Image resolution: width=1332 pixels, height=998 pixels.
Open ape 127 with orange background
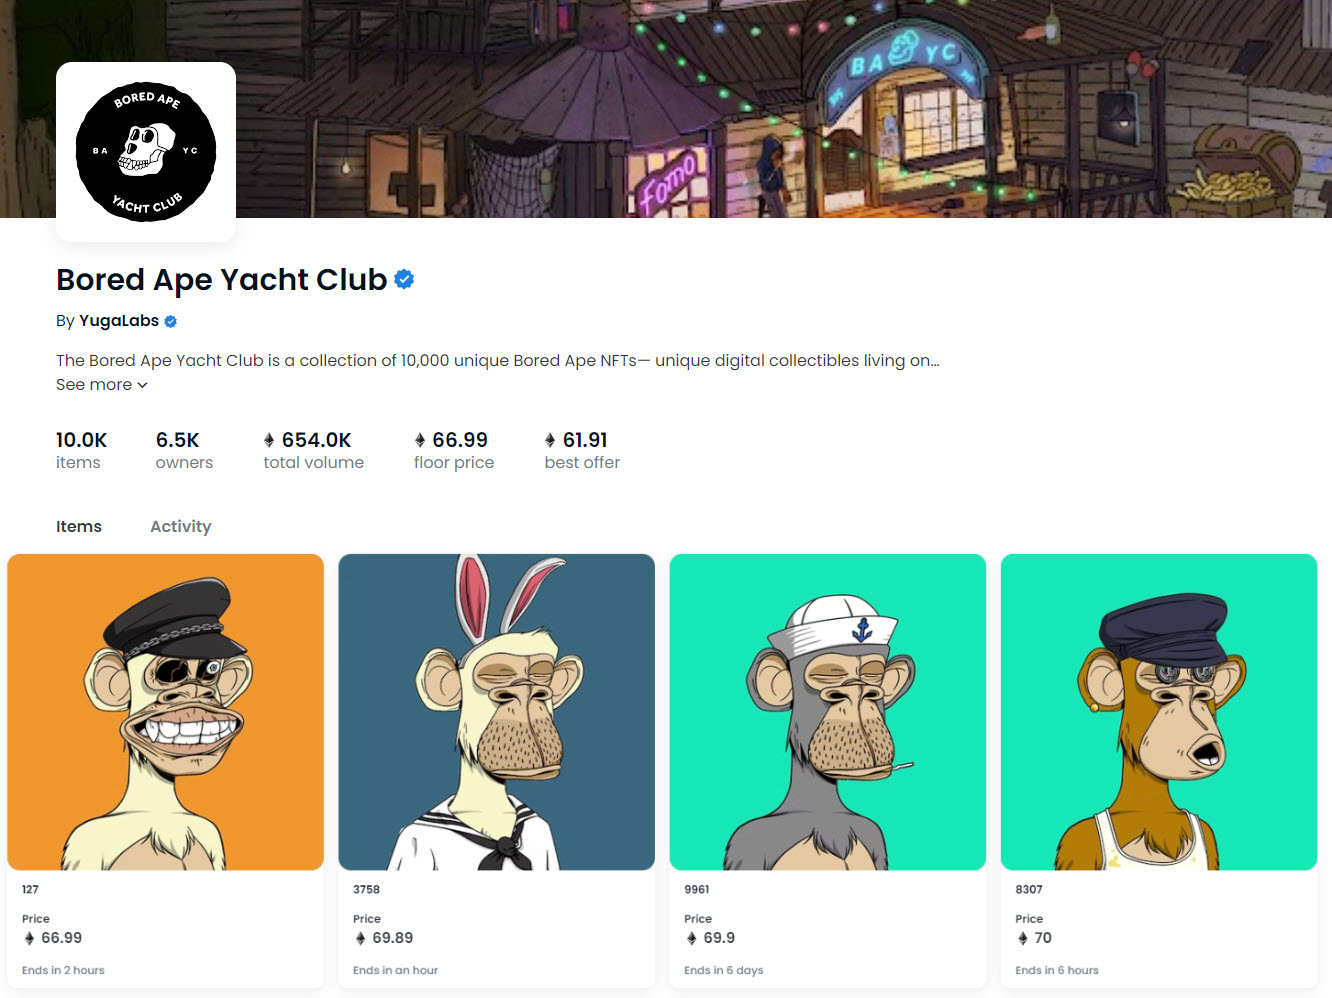tap(166, 712)
